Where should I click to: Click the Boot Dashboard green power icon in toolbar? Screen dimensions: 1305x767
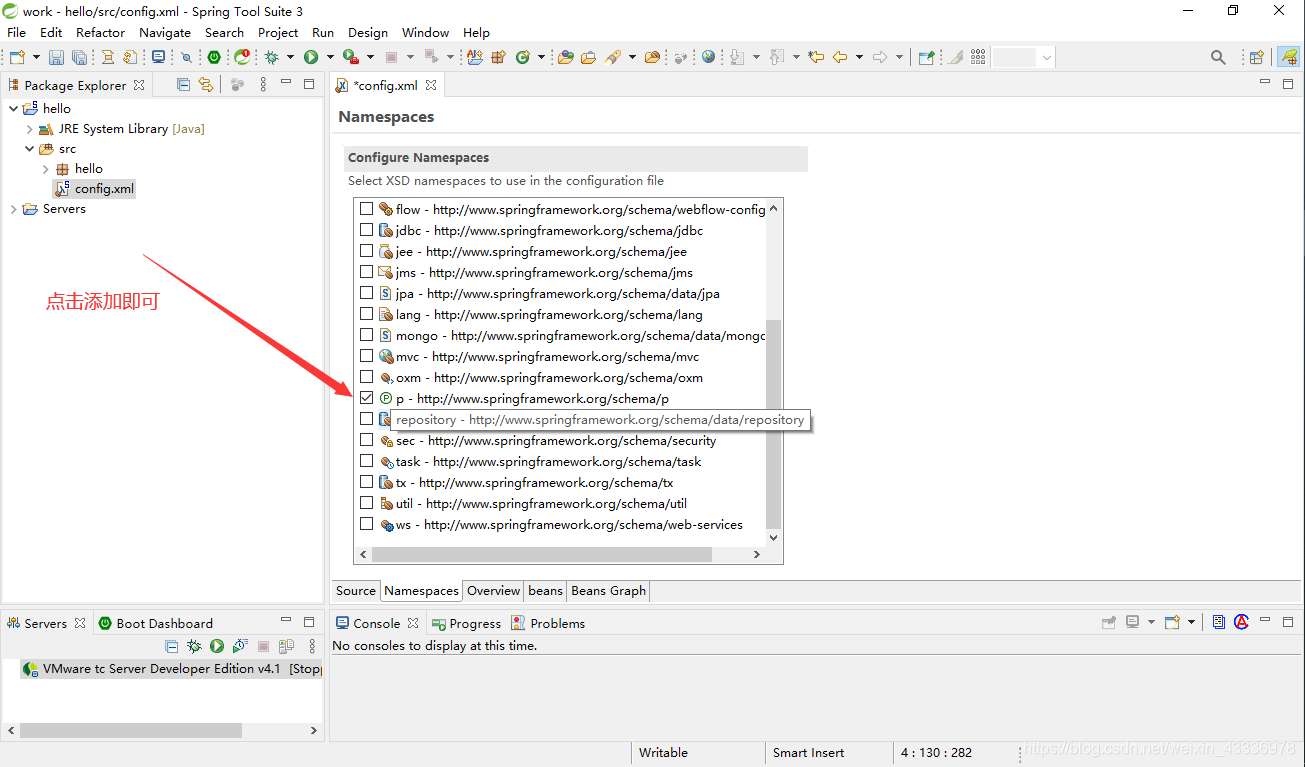[213, 57]
